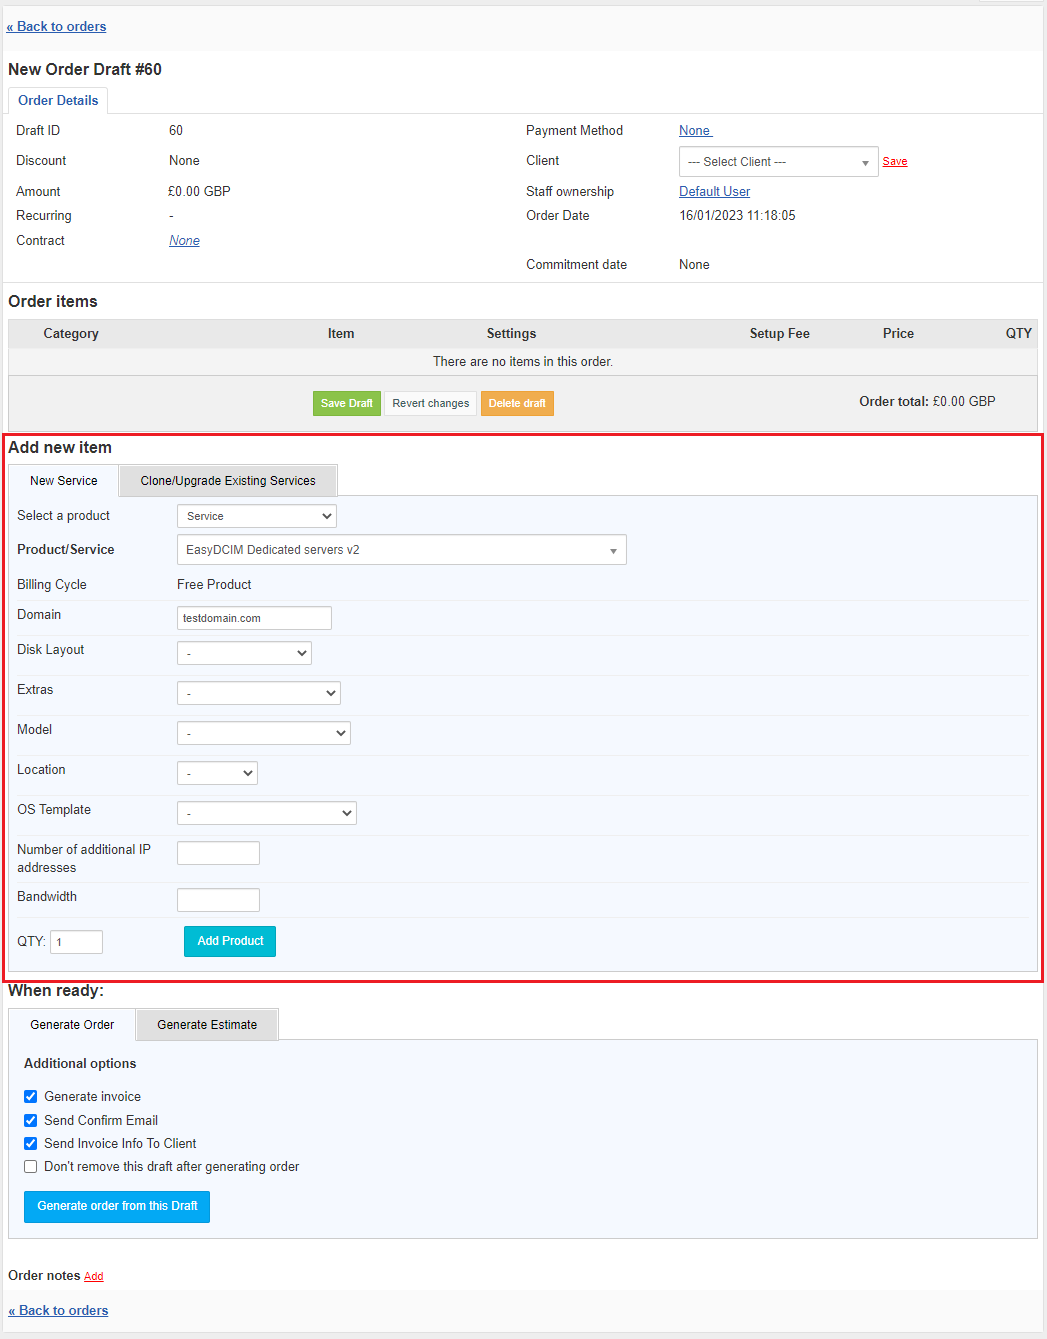This screenshot has width=1047, height=1339.
Task: Open the OS Template dropdown
Action: (267, 813)
